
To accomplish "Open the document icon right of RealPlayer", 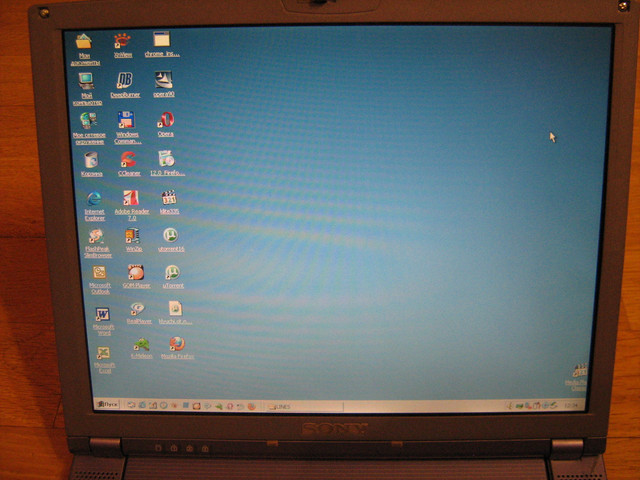I will pyautogui.click(x=175, y=309).
